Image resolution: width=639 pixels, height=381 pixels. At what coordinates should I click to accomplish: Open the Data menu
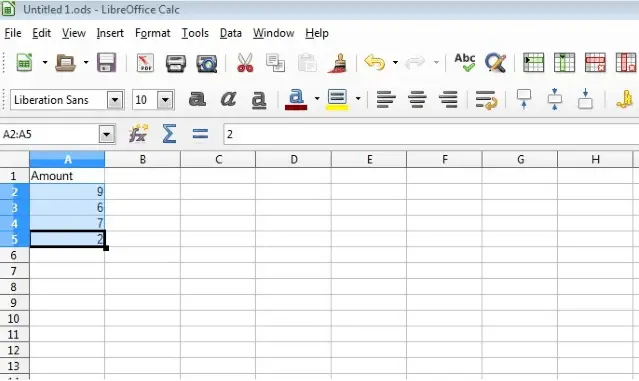tap(231, 33)
